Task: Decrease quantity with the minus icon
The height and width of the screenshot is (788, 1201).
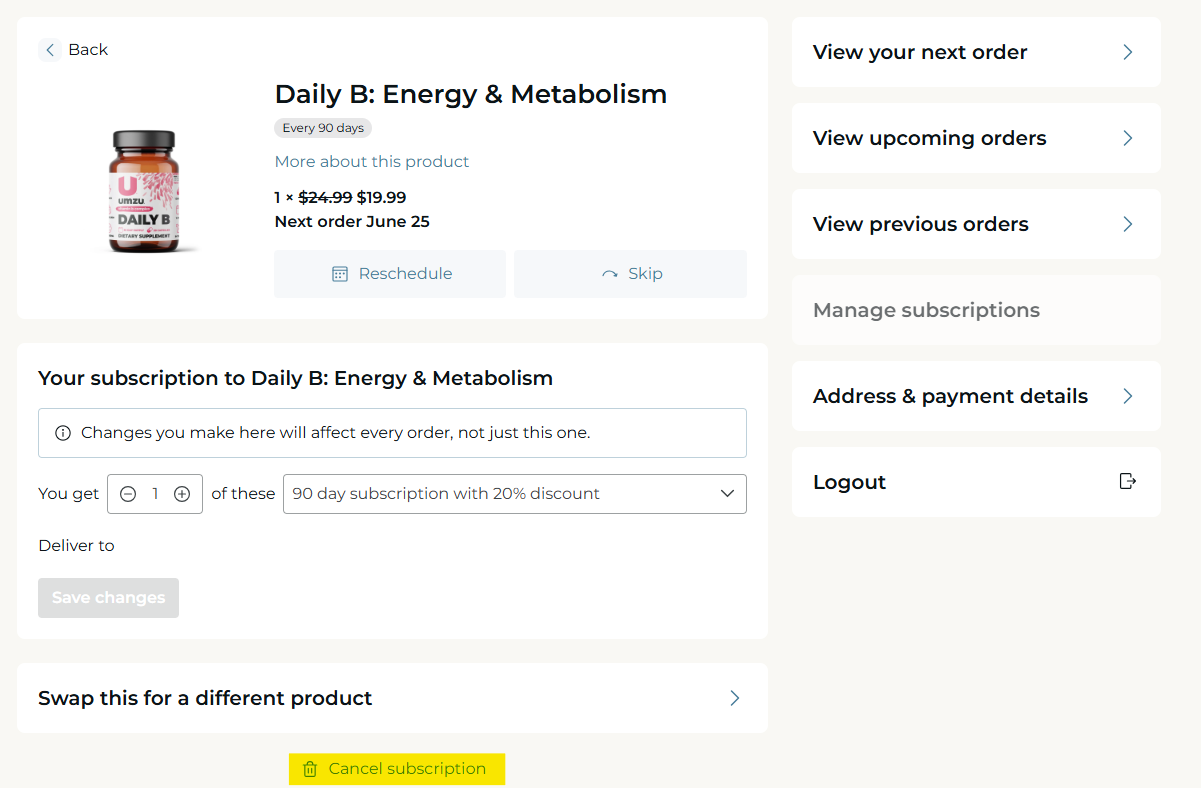Action: coord(128,494)
